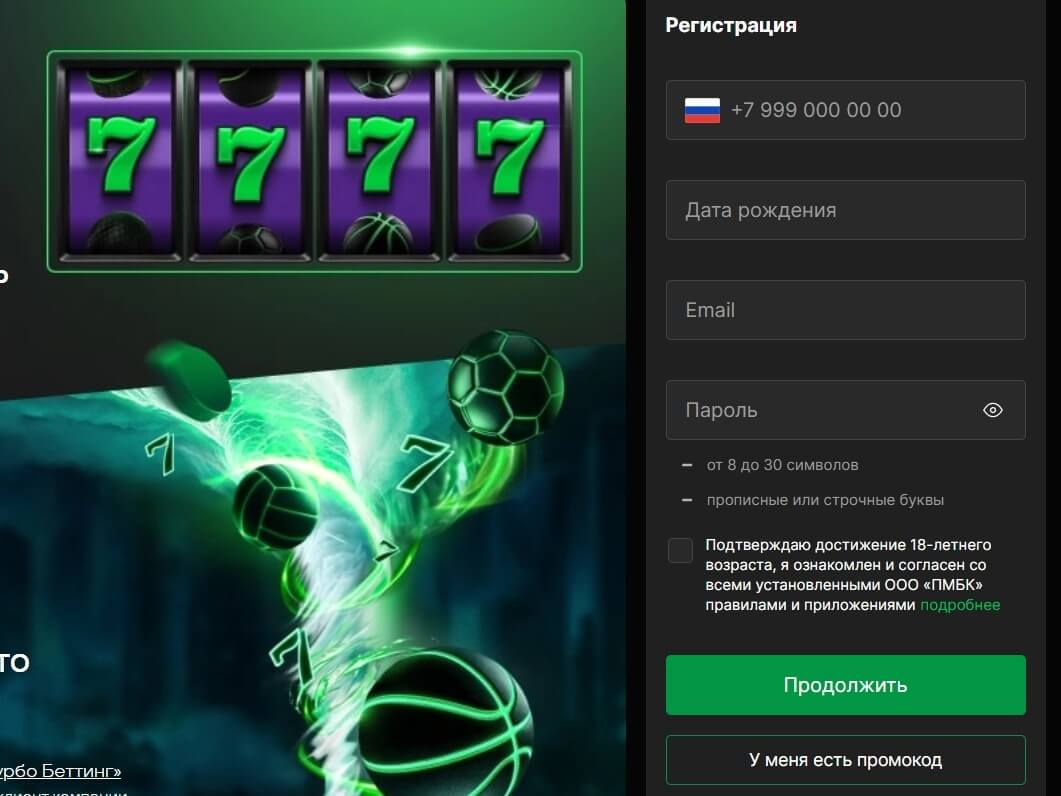Viewport: 1061px width, 796px height.
Task: Click the flying green hockey puck
Action: click(x=189, y=380)
